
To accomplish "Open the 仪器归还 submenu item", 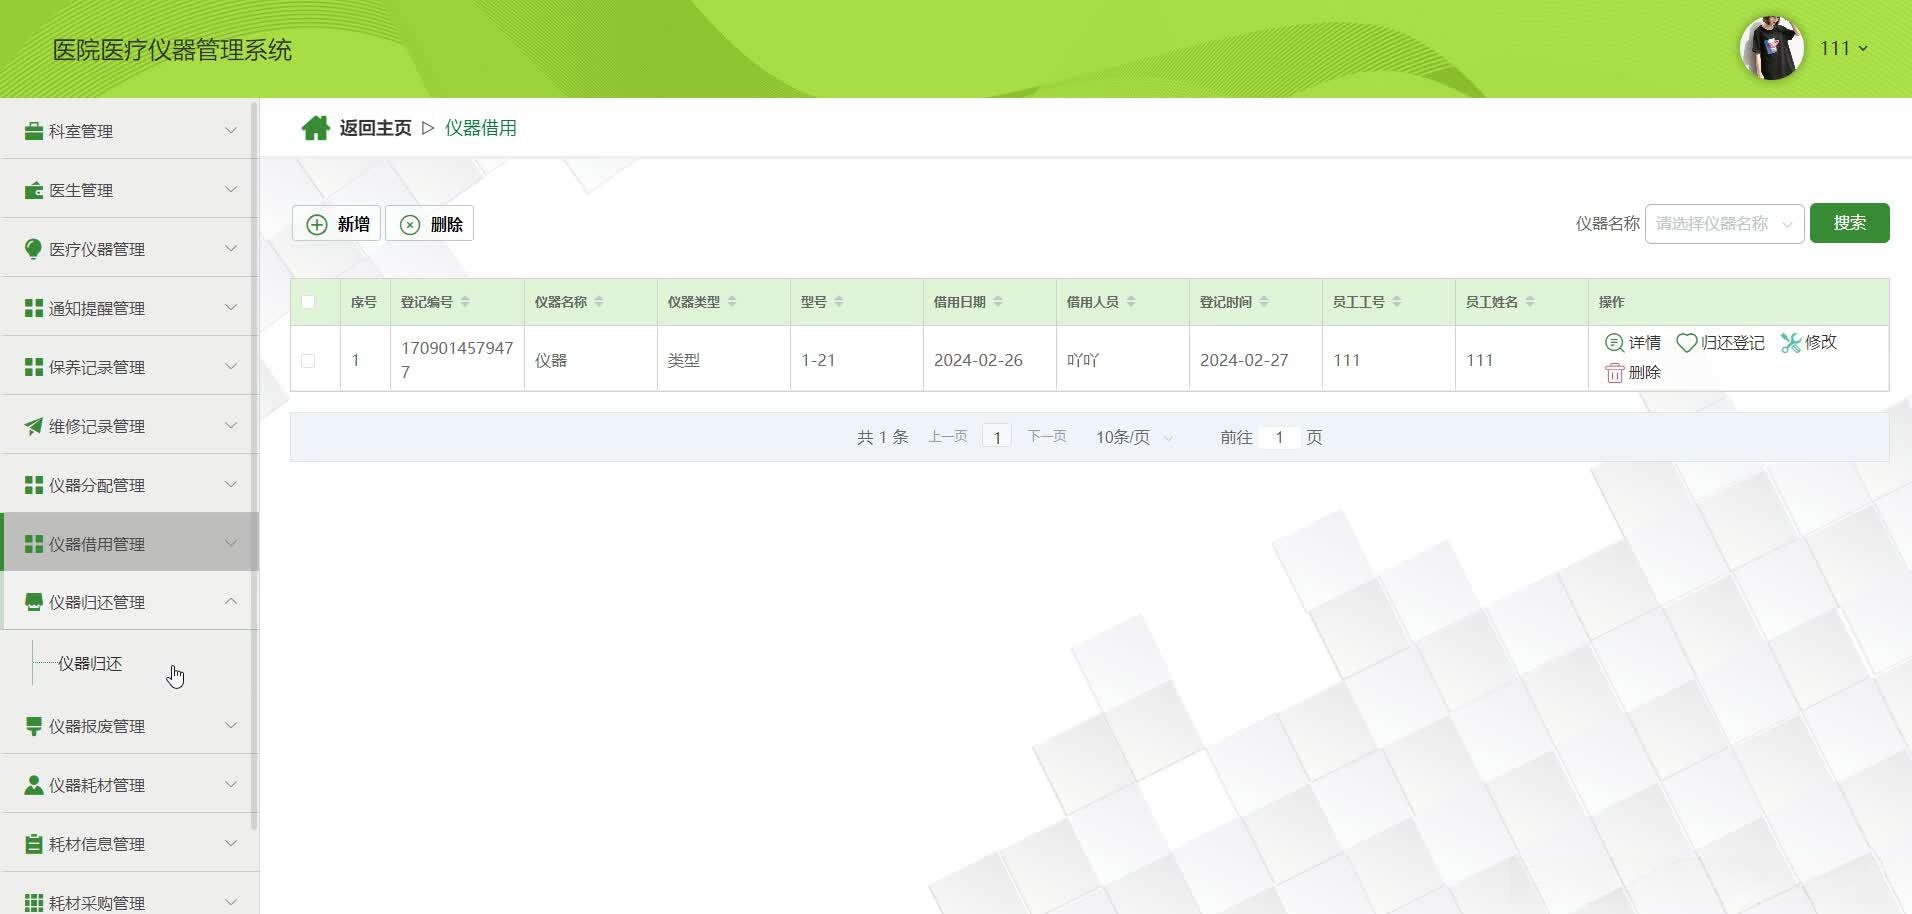I will (x=90, y=663).
